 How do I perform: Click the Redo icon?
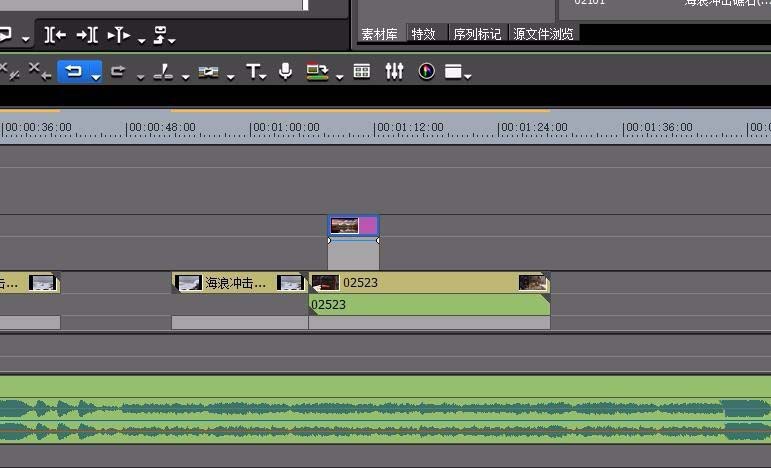click(118, 71)
